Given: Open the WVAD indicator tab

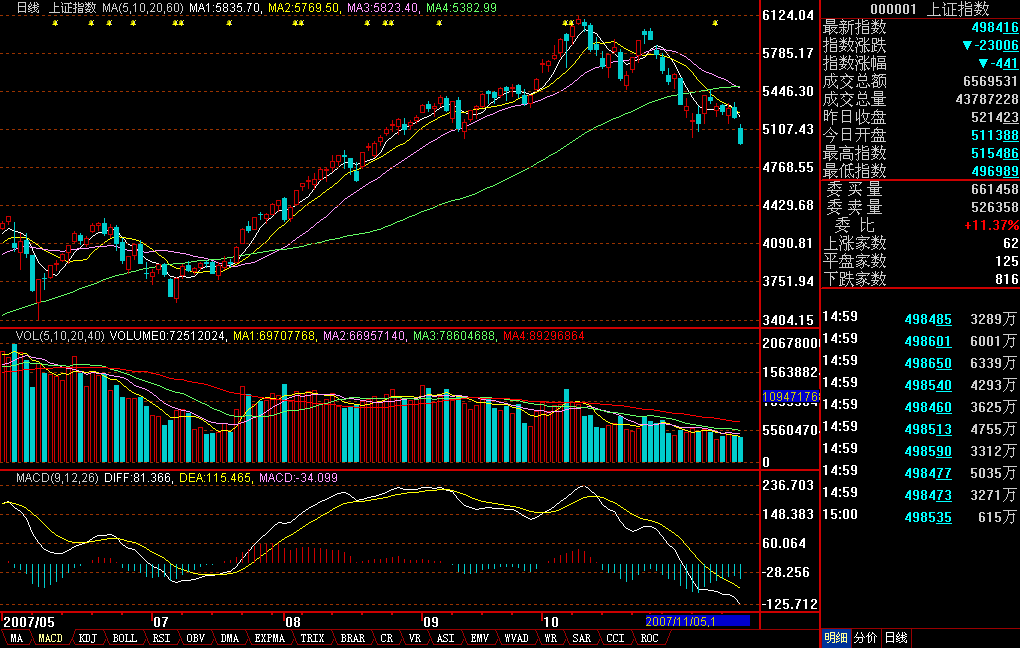Looking at the screenshot, I should 516,638.
